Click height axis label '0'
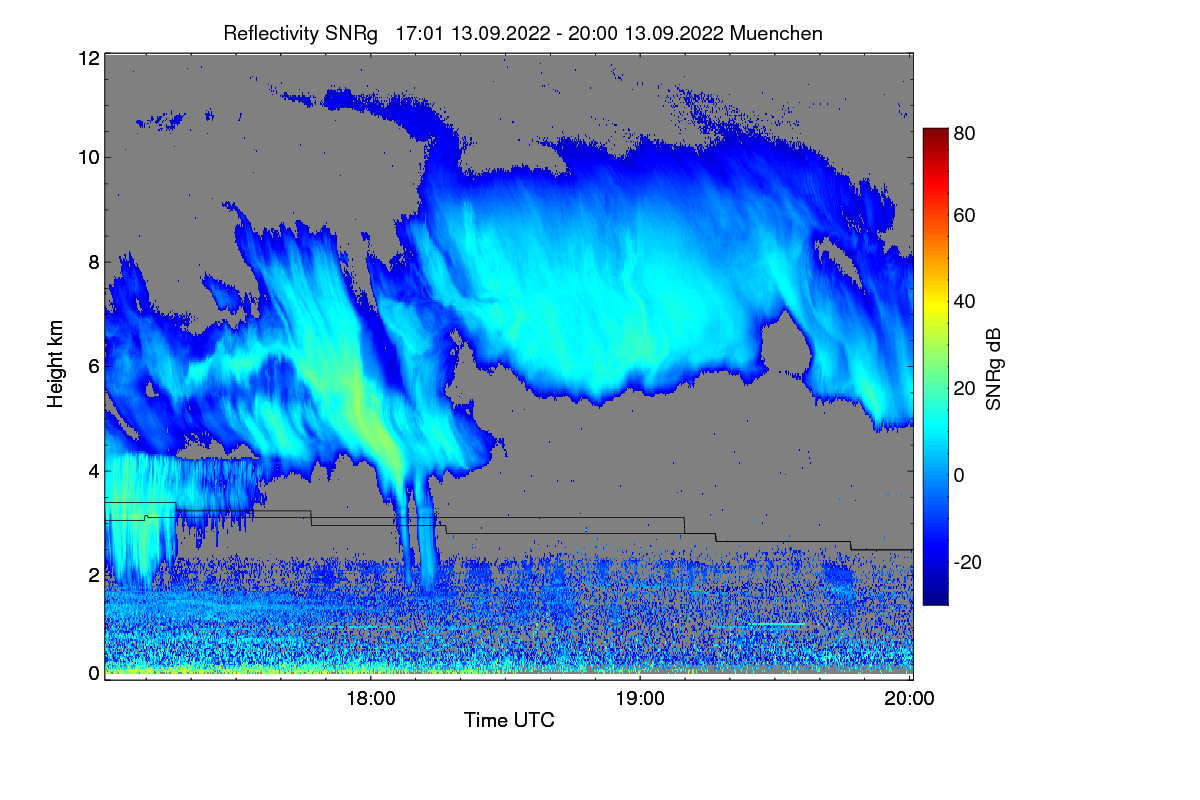 tap(94, 673)
